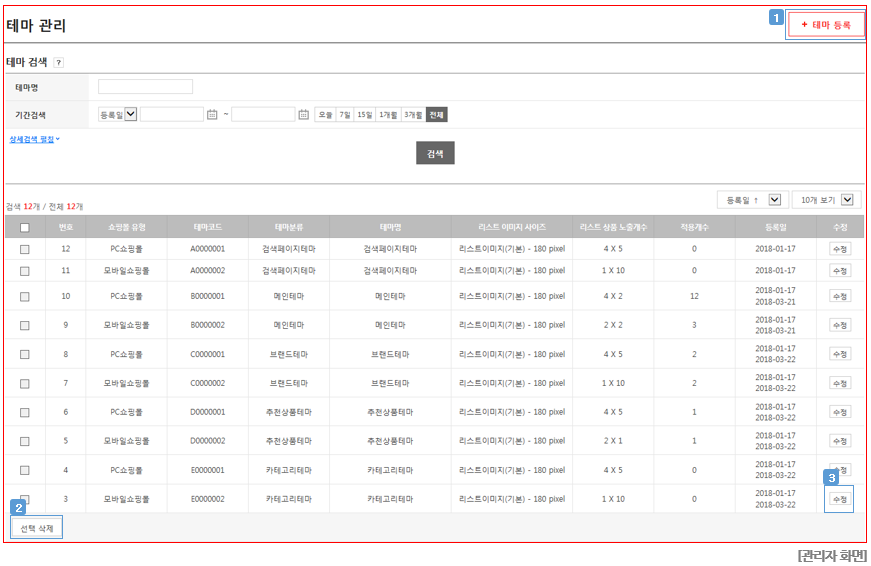
Task: Click the 테마분류 column header
Action: coord(289,227)
